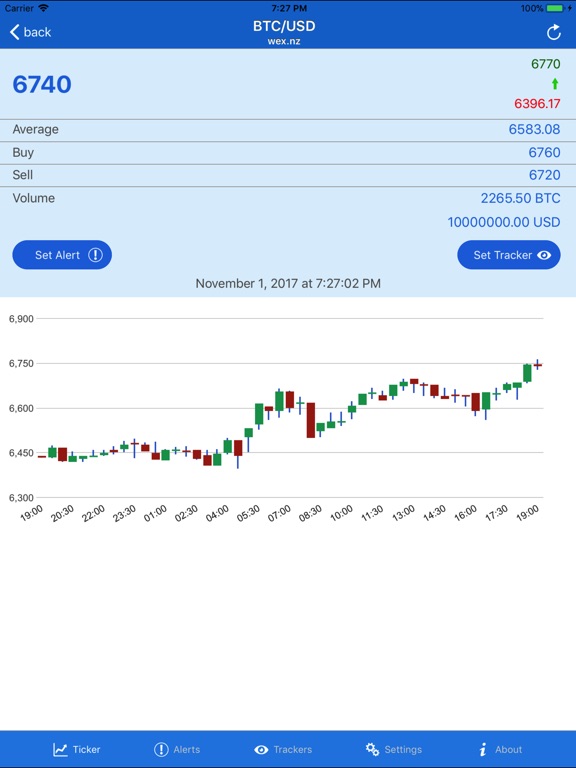Viewport: 576px width, 768px height.
Task: Tap the BTC/USD wex.nz title
Action: click(x=284, y=32)
